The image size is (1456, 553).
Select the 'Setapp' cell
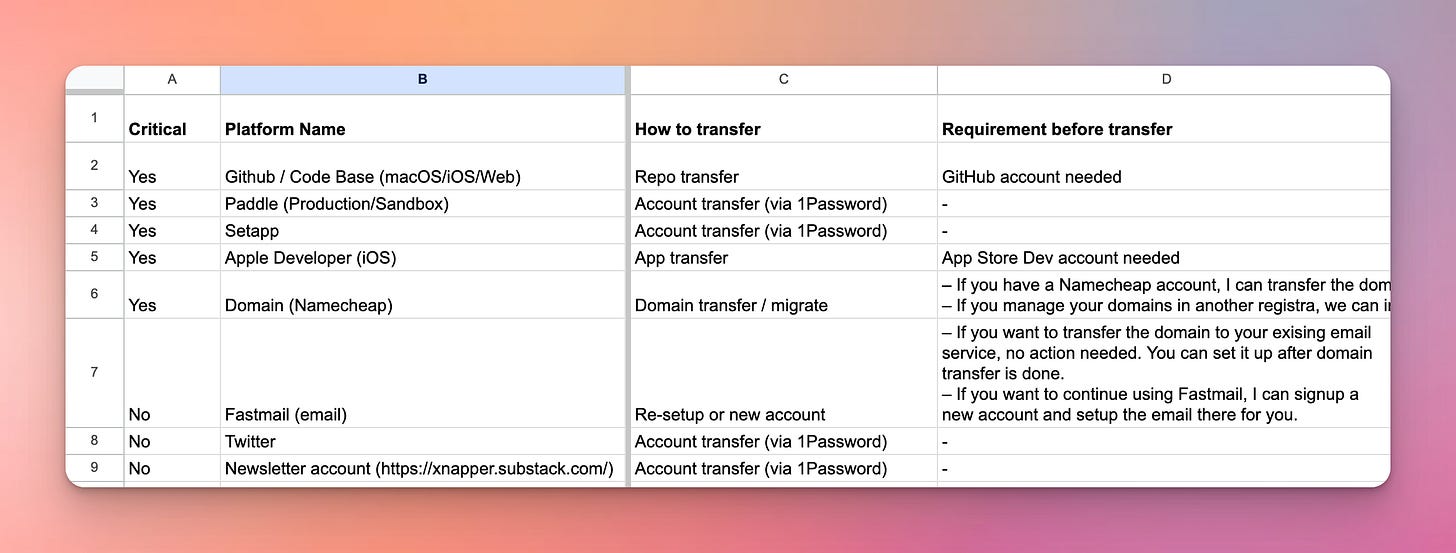pyautogui.click(x=423, y=230)
